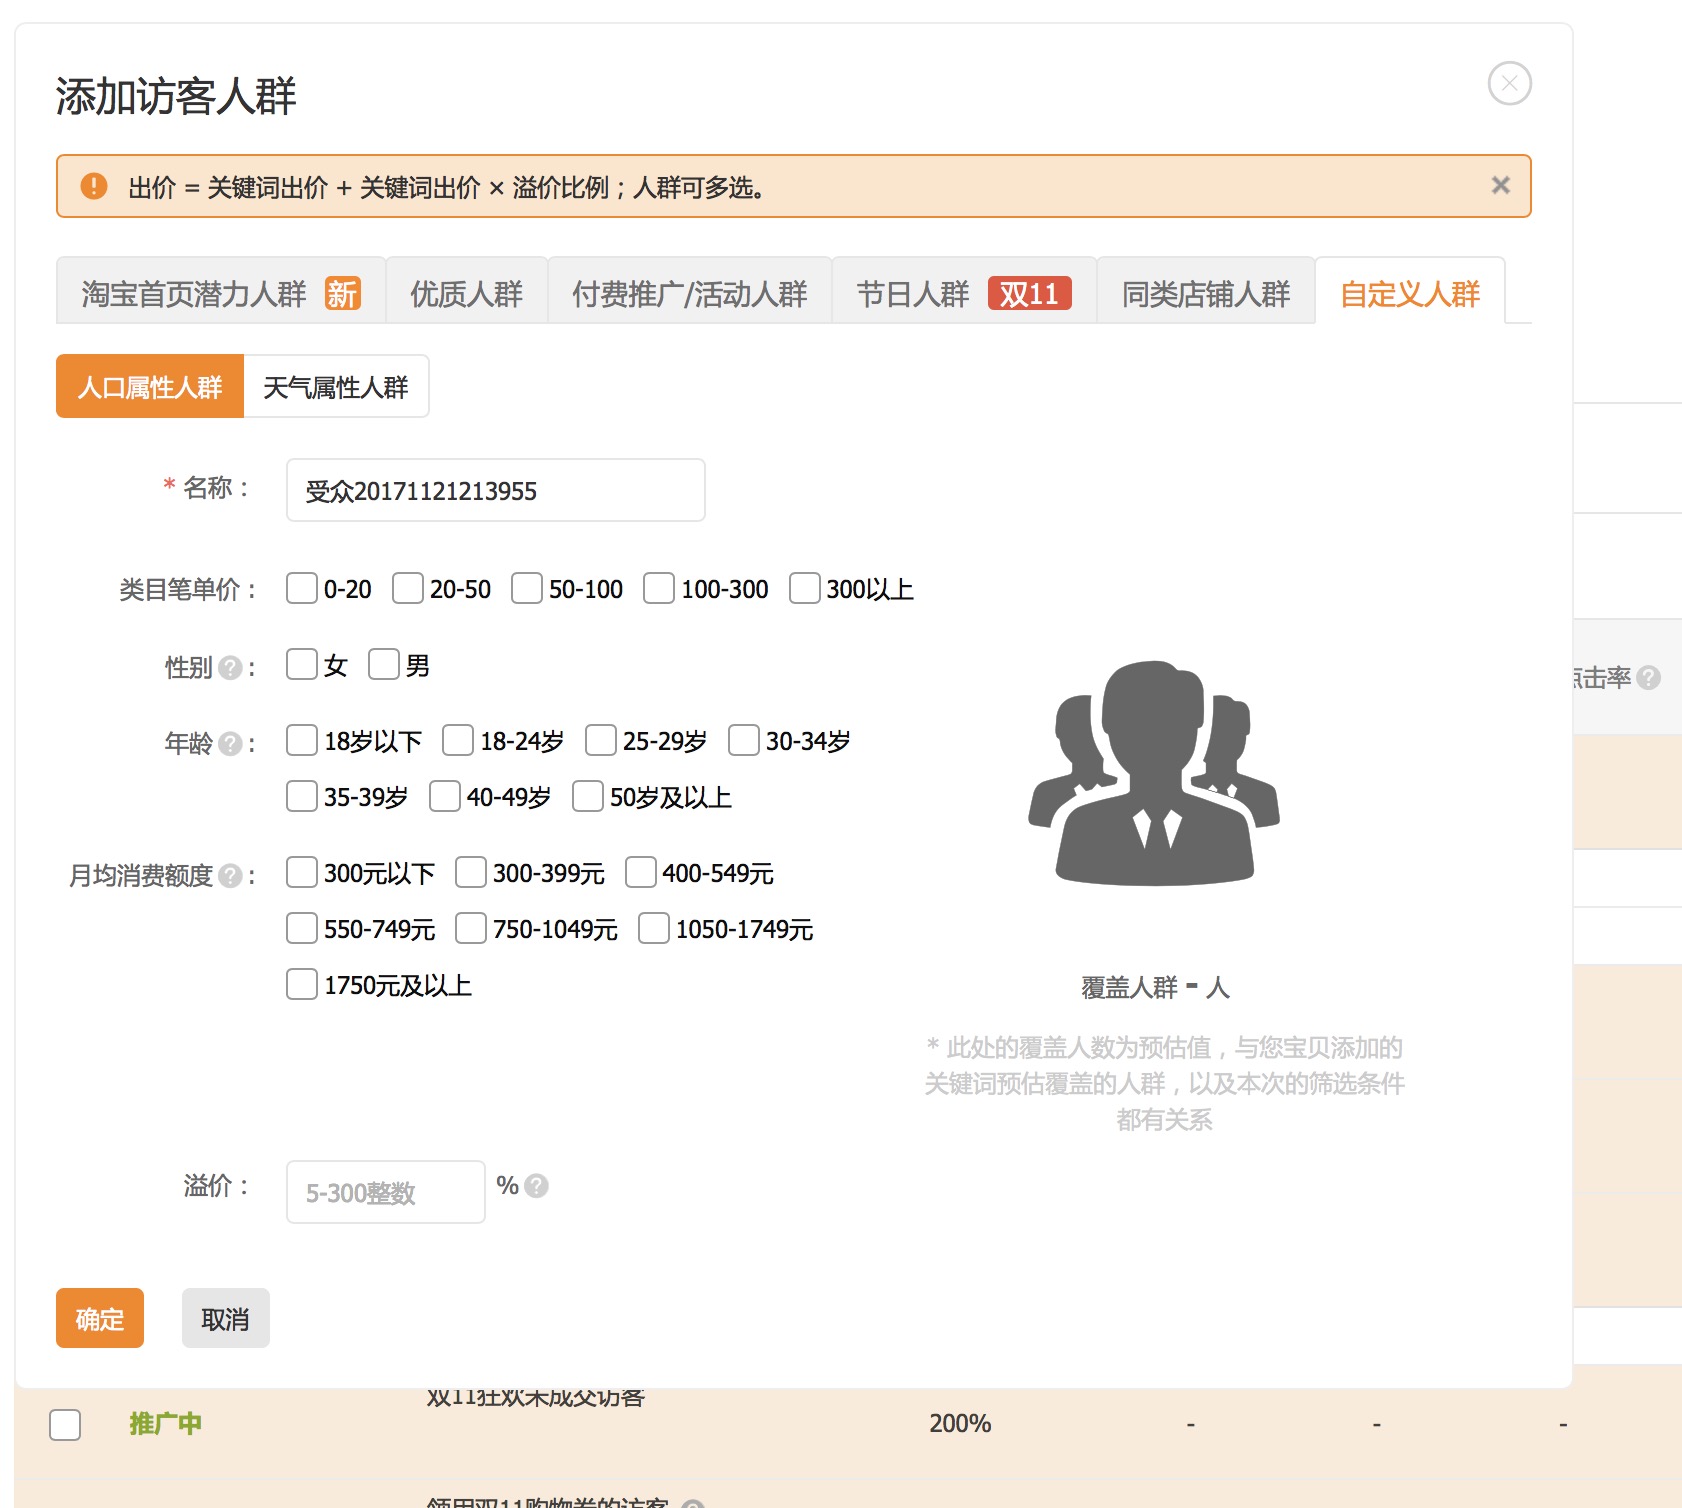The height and width of the screenshot is (1508, 1682).
Task: Dismiss the orange pricing notice banner
Action: click(1499, 185)
